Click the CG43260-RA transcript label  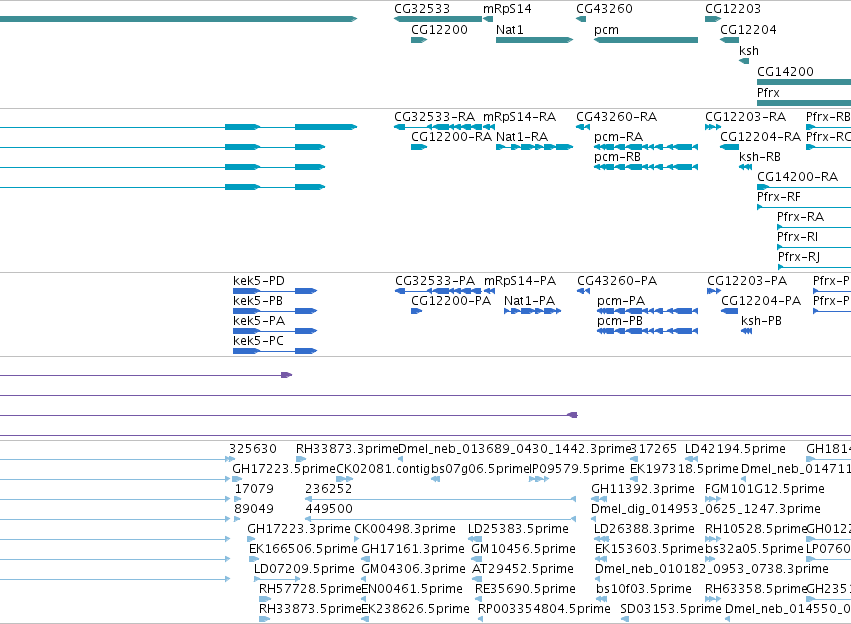(x=617, y=117)
